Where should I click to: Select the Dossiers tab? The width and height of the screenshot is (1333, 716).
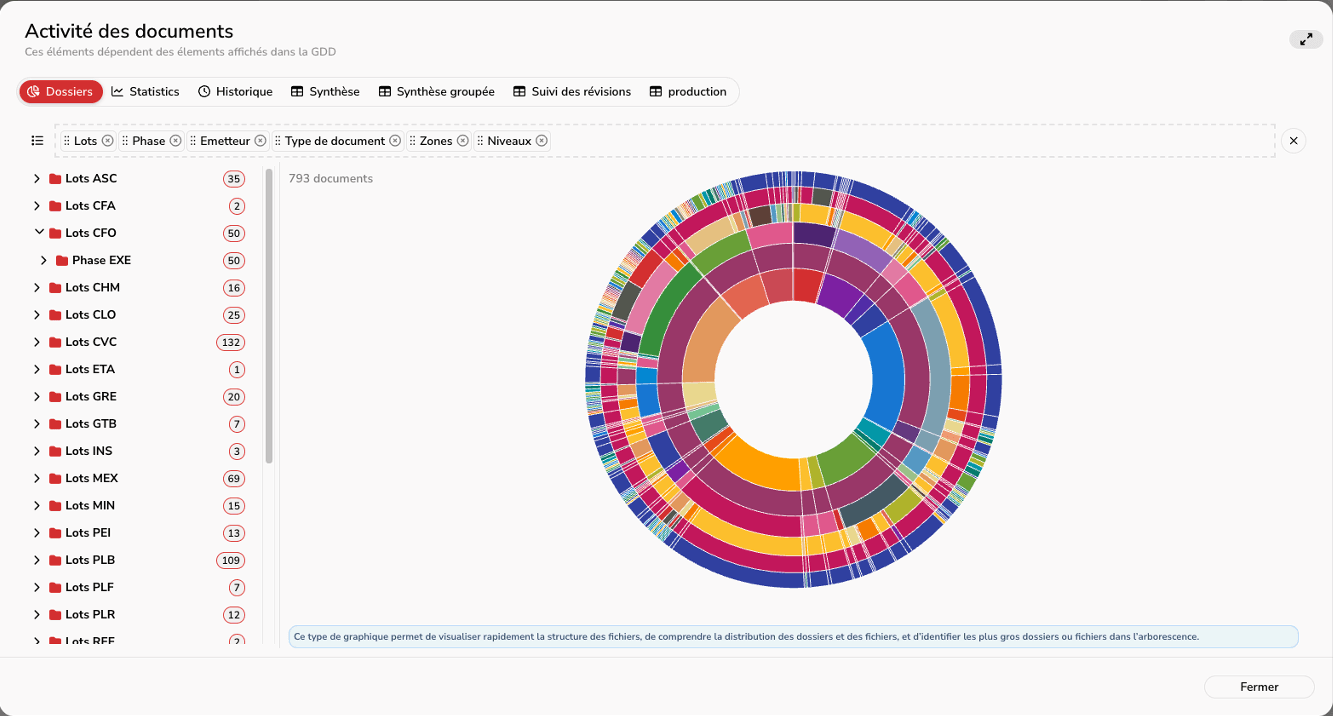(61, 92)
